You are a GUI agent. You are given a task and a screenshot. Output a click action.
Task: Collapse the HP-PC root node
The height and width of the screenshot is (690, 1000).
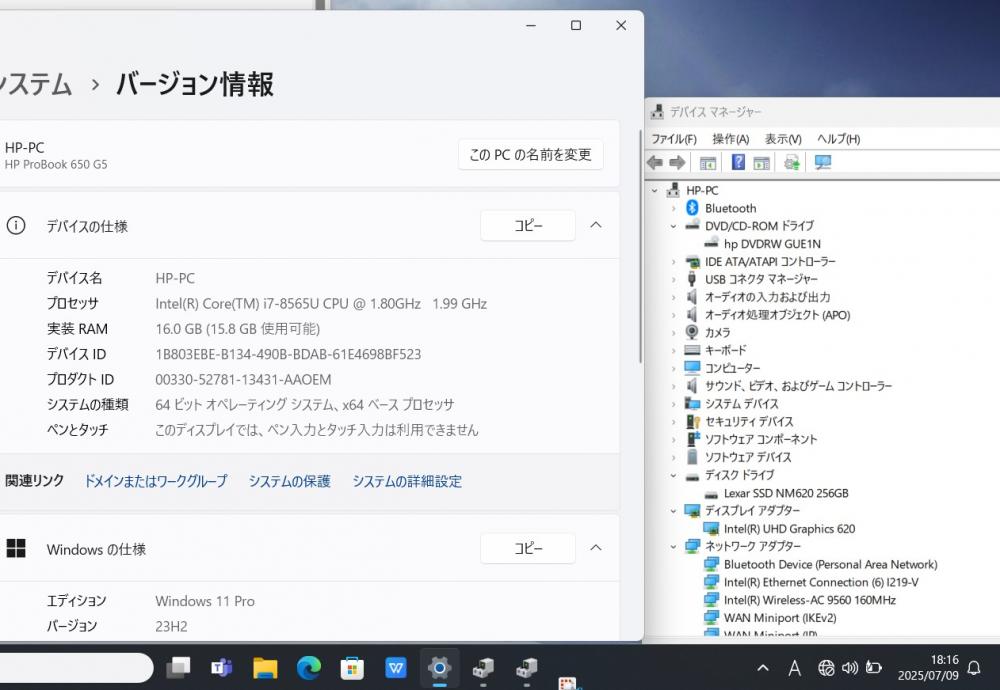654,190
